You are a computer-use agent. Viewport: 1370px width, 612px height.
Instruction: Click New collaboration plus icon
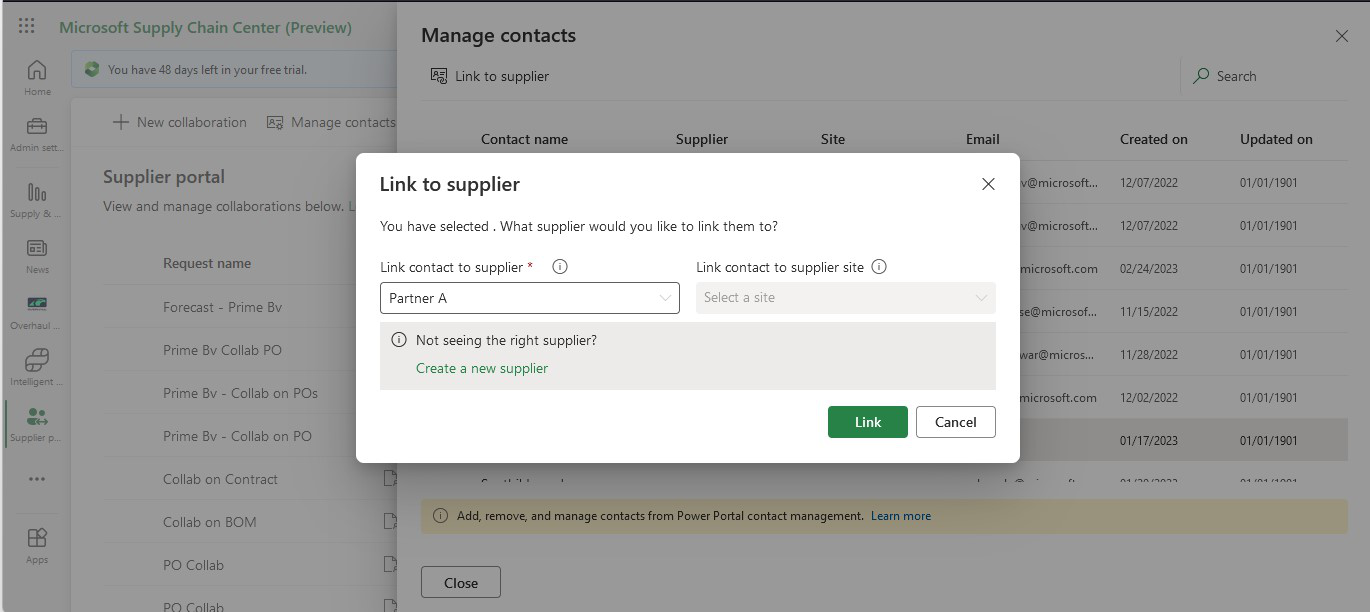120,122
